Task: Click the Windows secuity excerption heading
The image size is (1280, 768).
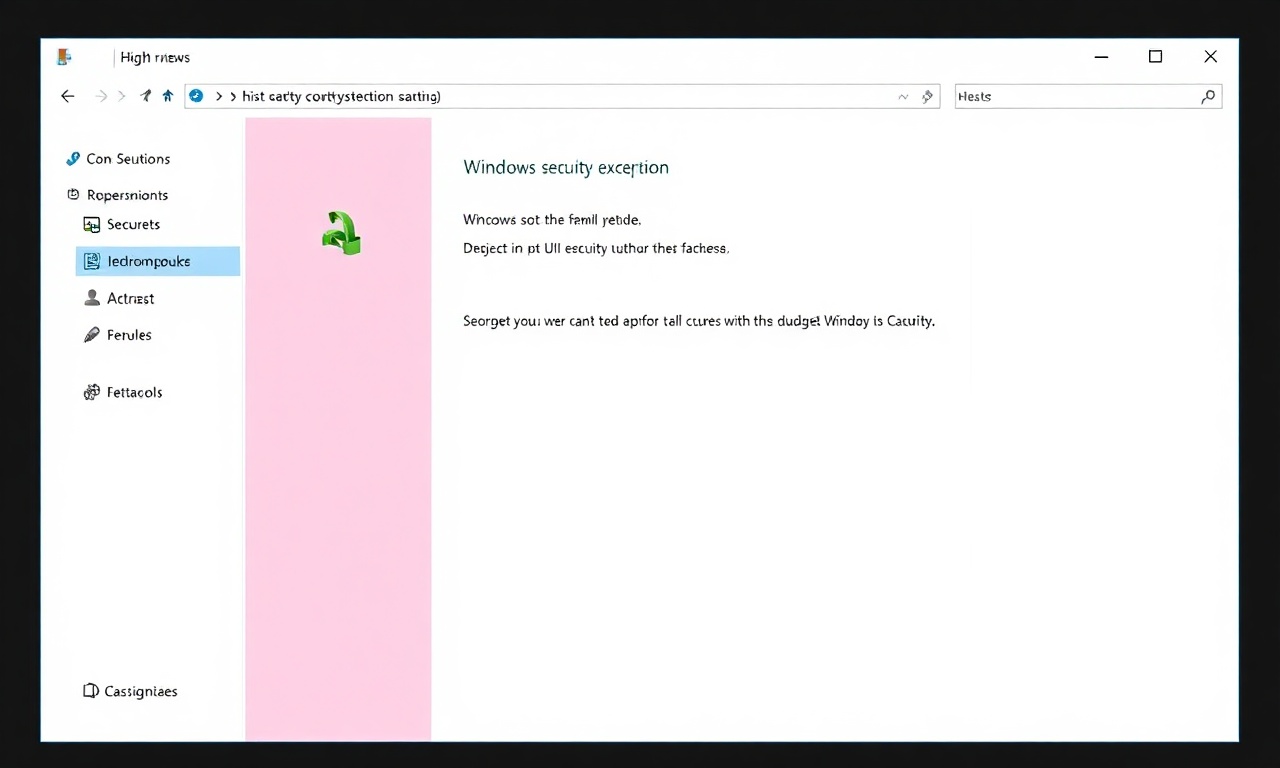Action: [566, 167]
